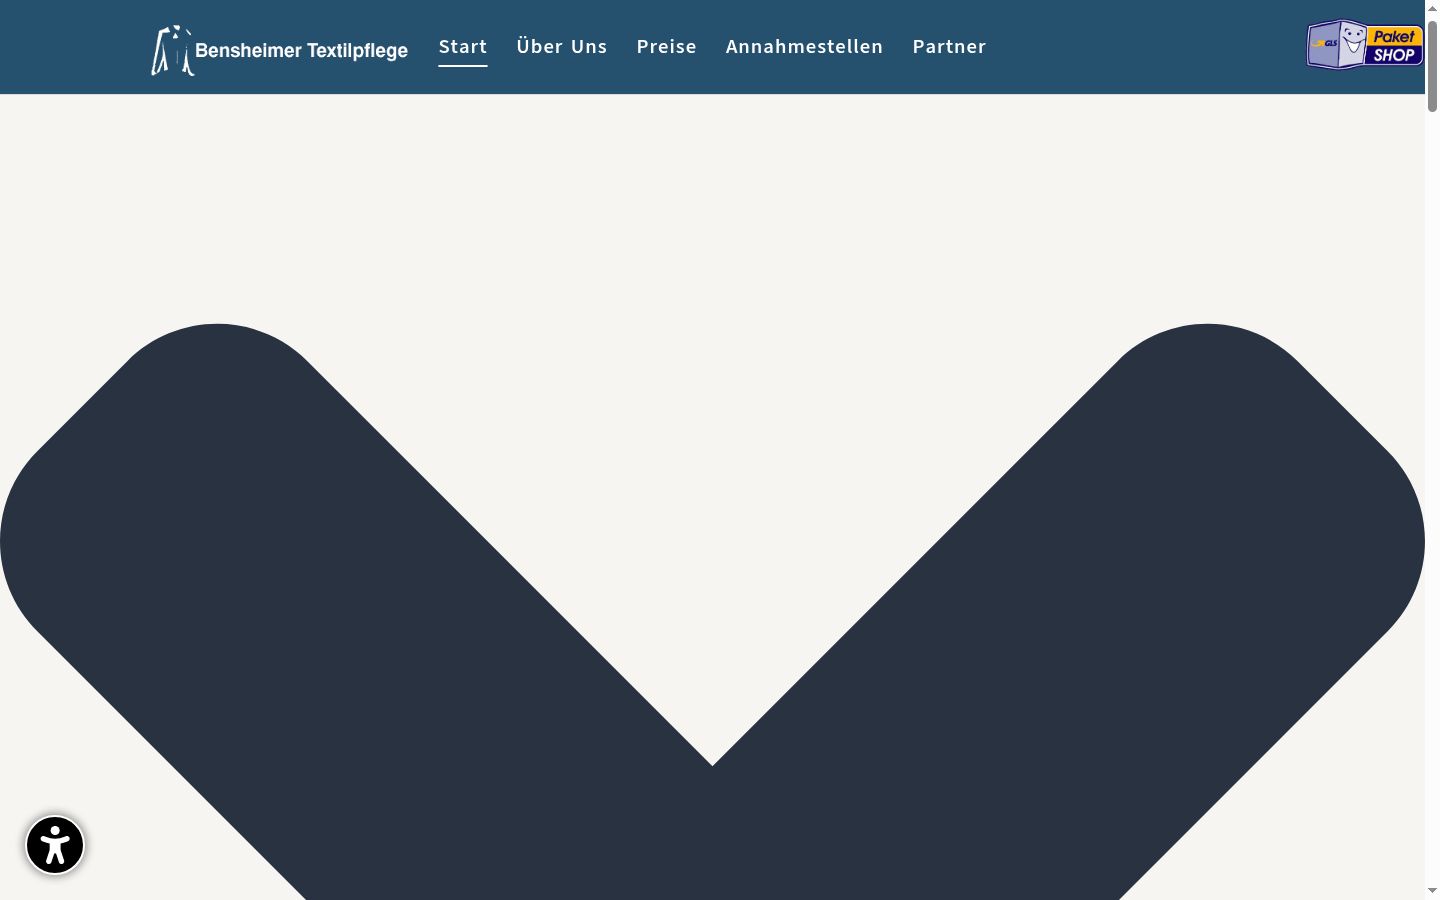
Task: Open the Partner page
Action: coord(949,46)
